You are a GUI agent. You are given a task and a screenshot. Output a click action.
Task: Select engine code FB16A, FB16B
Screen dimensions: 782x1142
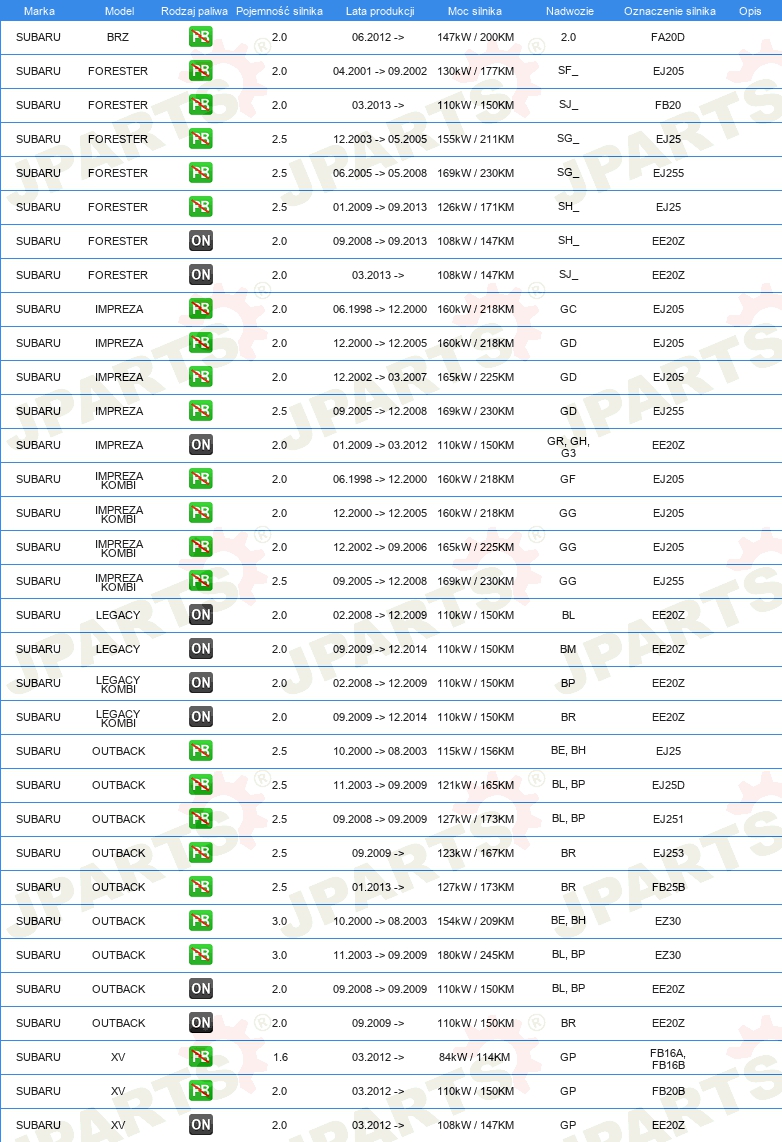(668, 1059)
